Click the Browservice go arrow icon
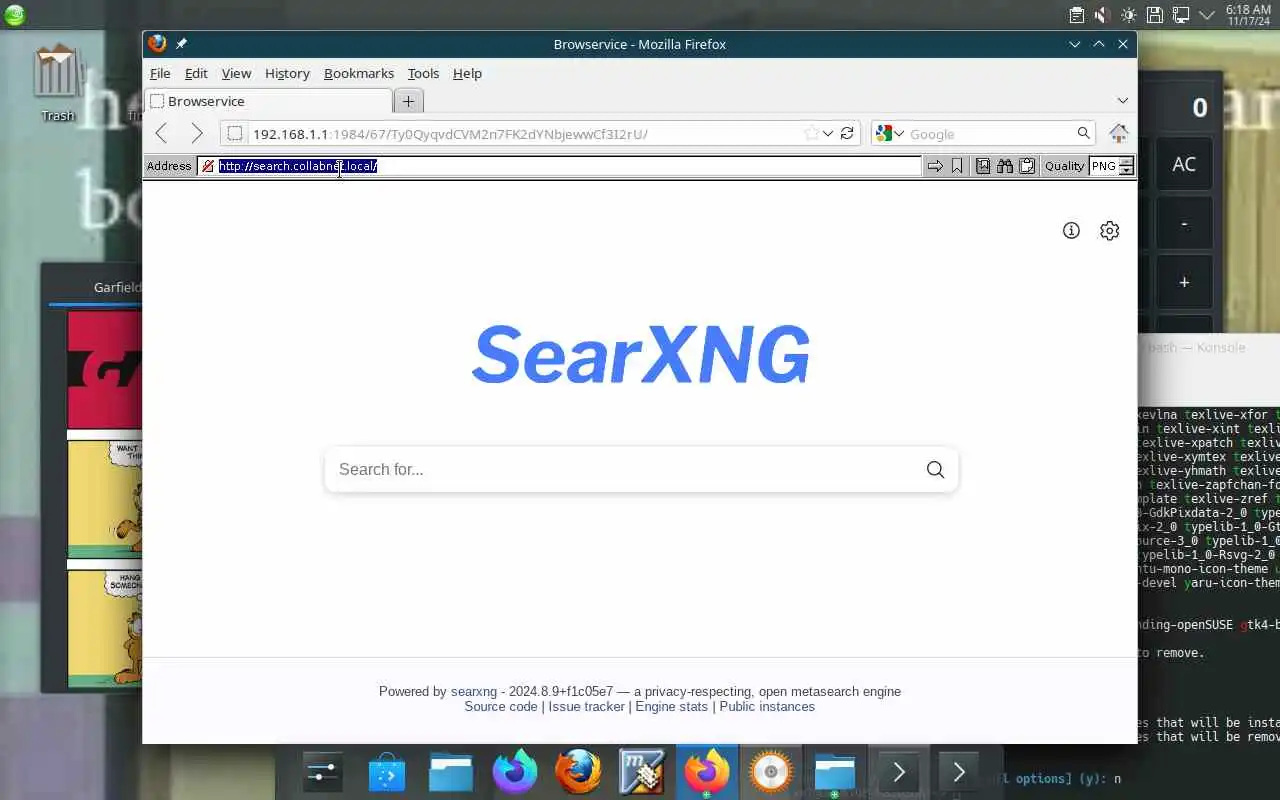Viewport: 1280px width, 800px height. tap(935, 166)
